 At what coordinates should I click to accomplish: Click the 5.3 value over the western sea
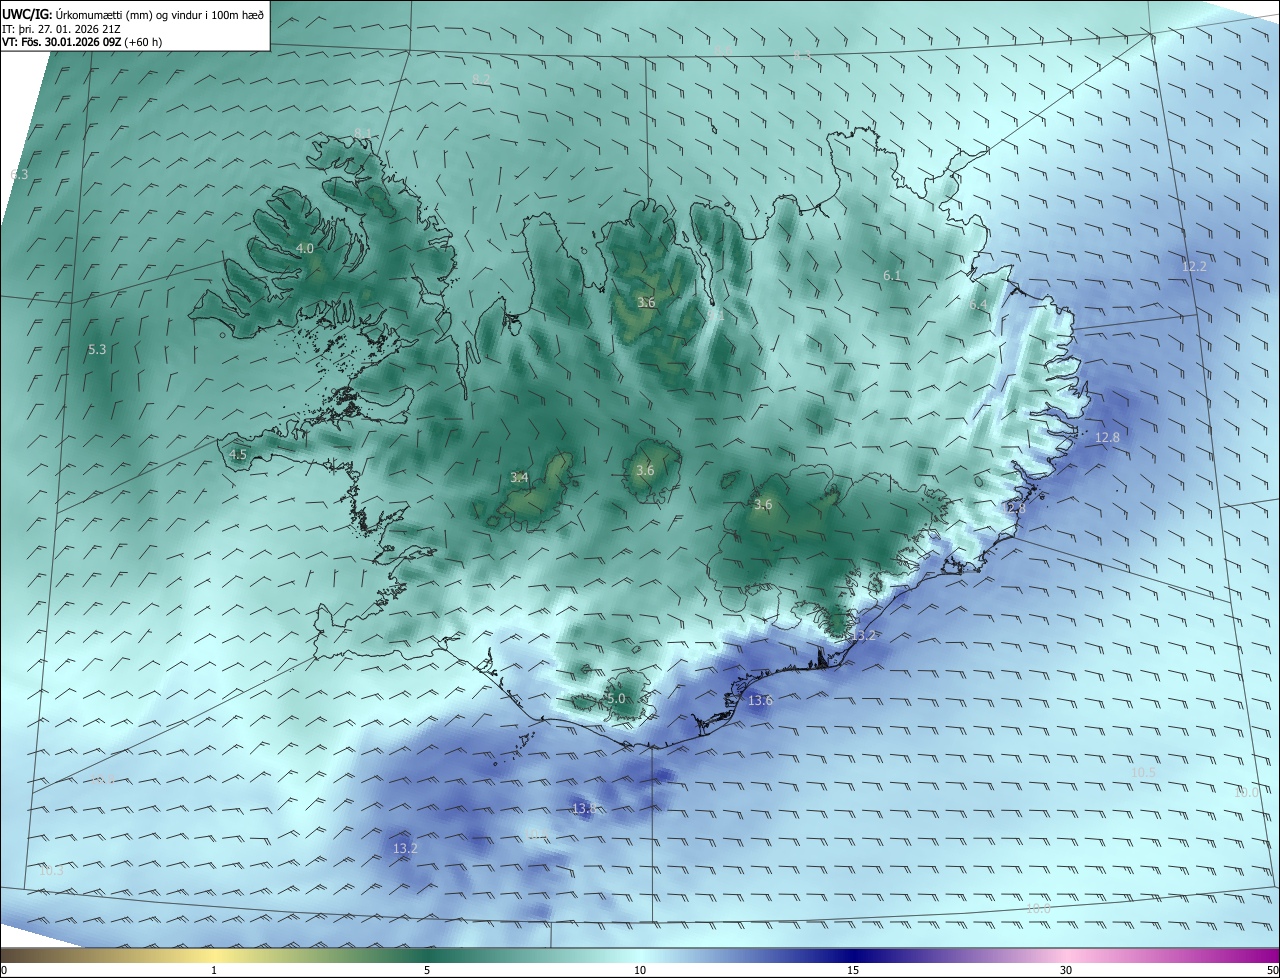97,349
